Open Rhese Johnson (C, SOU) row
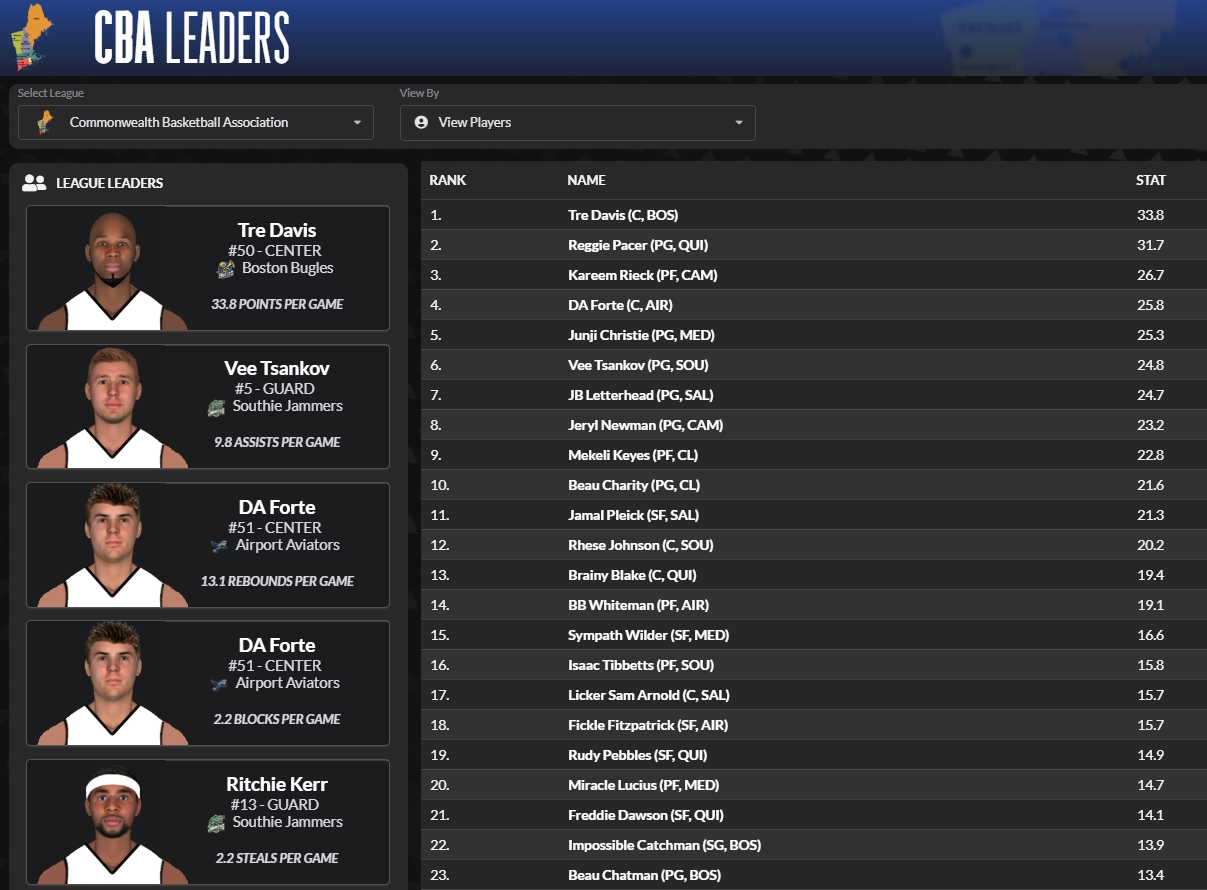1207x890 pixels. pos(814,545)
